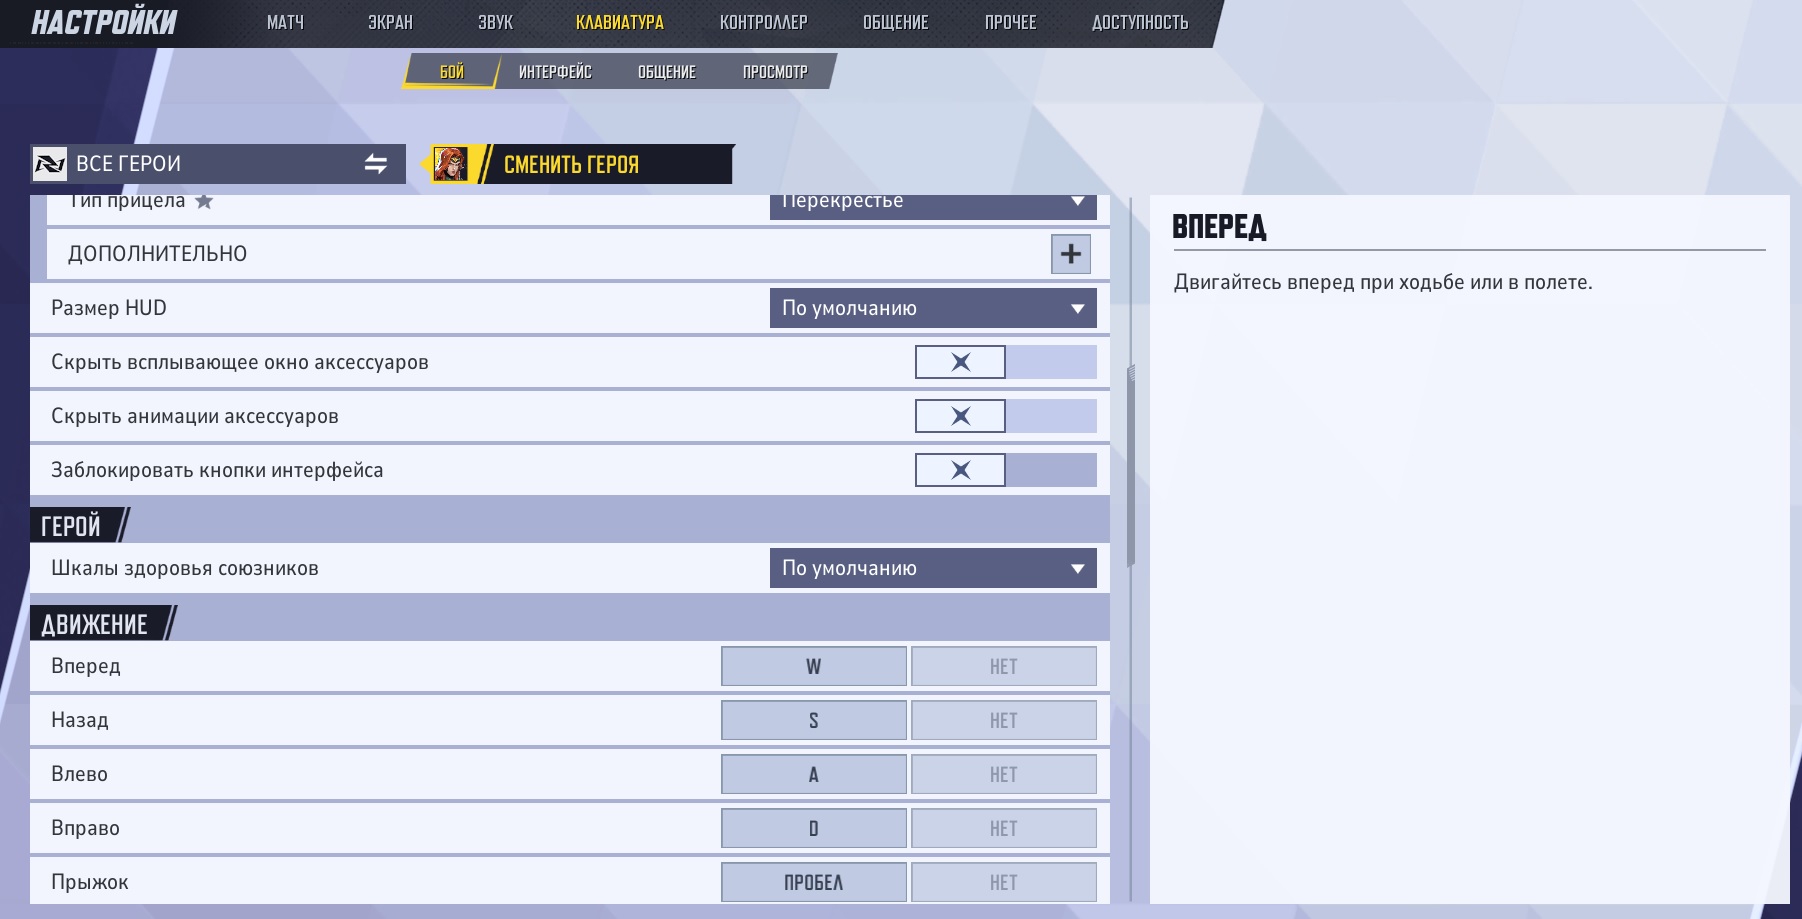The image size is (1802, 919).
Task: Toggle Скрыть анимации аксессуаров switch
Action: point(1005,416)
